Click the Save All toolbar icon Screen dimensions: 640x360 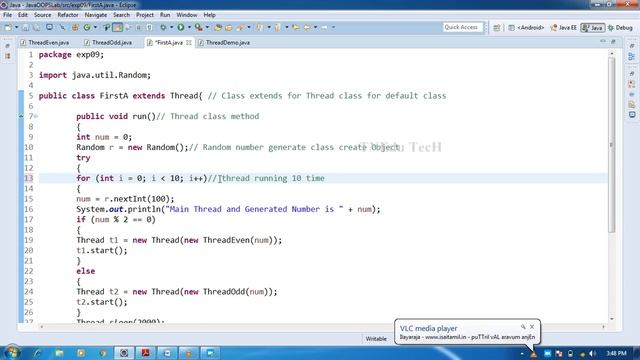pyautogui.click(x=37, y=27)
